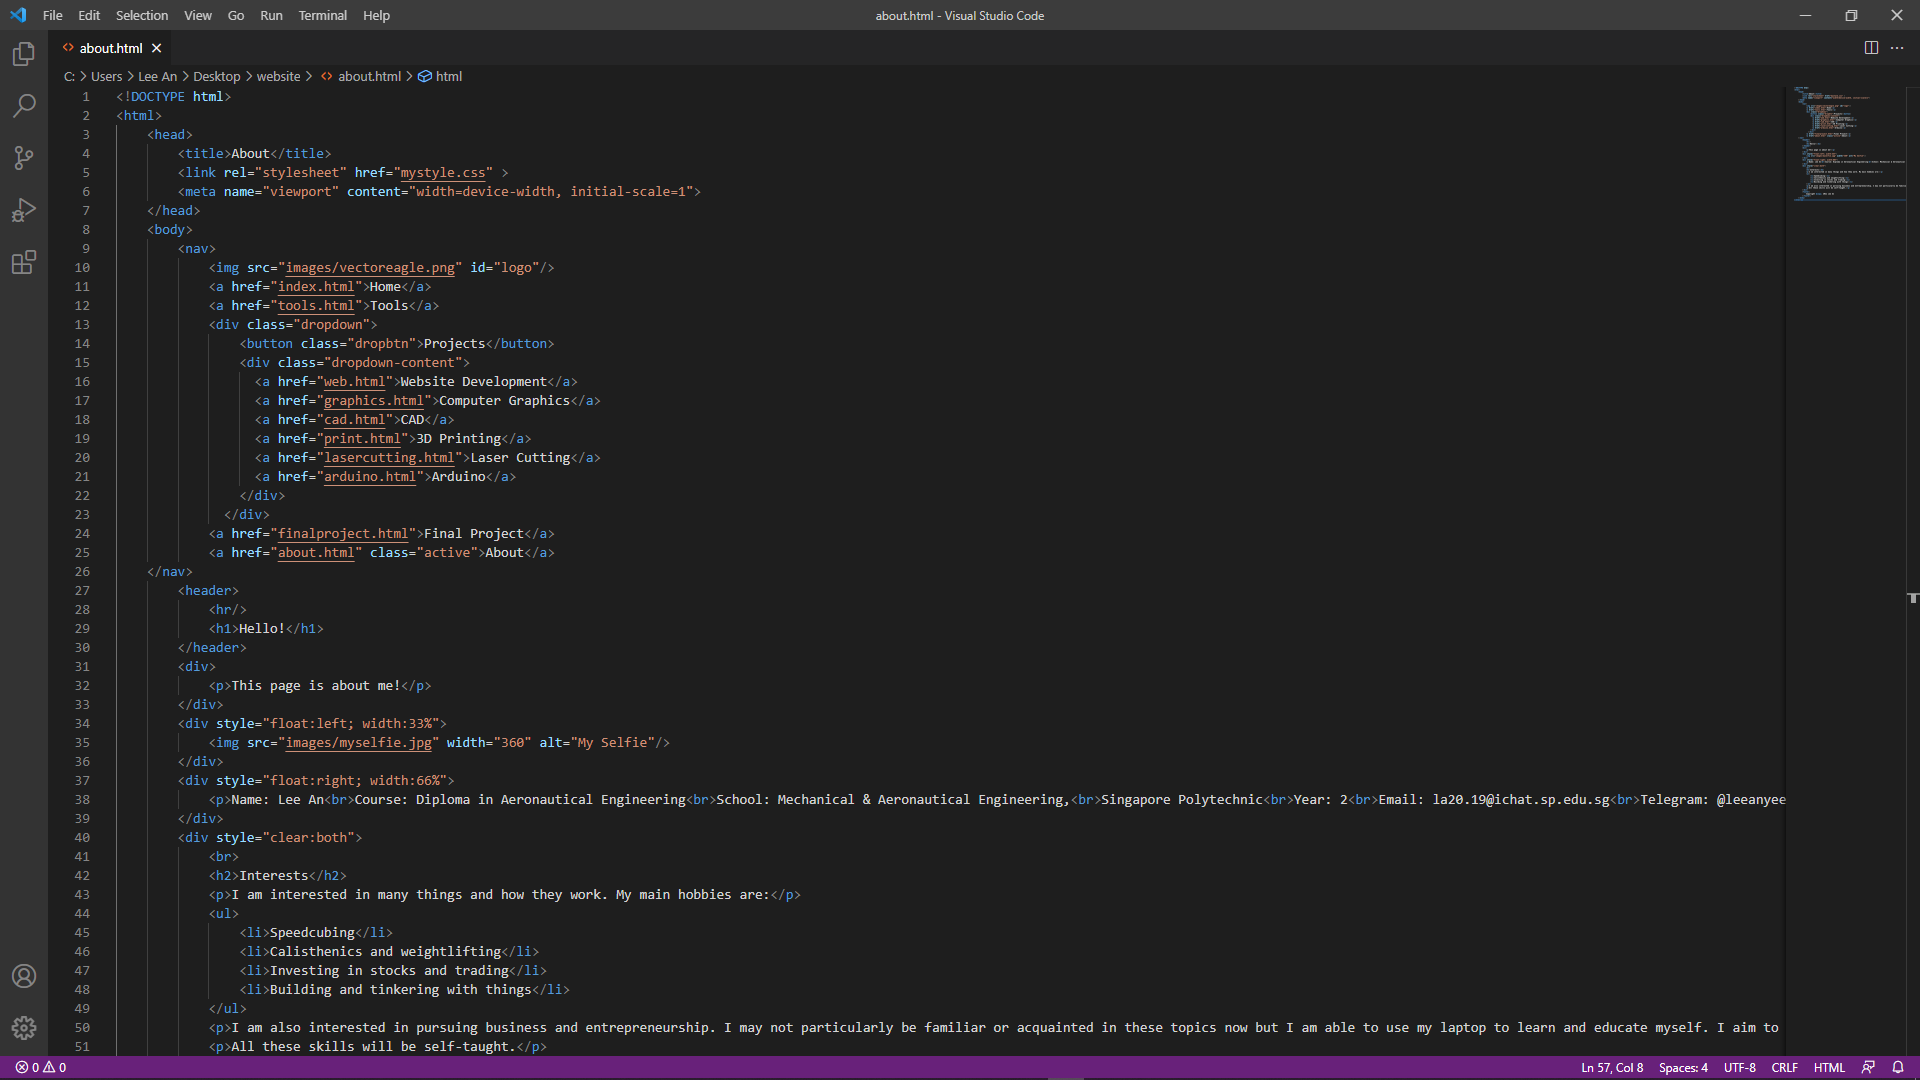Open the Selection menu
This screenshot has width=1920, height=1080.
(x=142, y=15)
